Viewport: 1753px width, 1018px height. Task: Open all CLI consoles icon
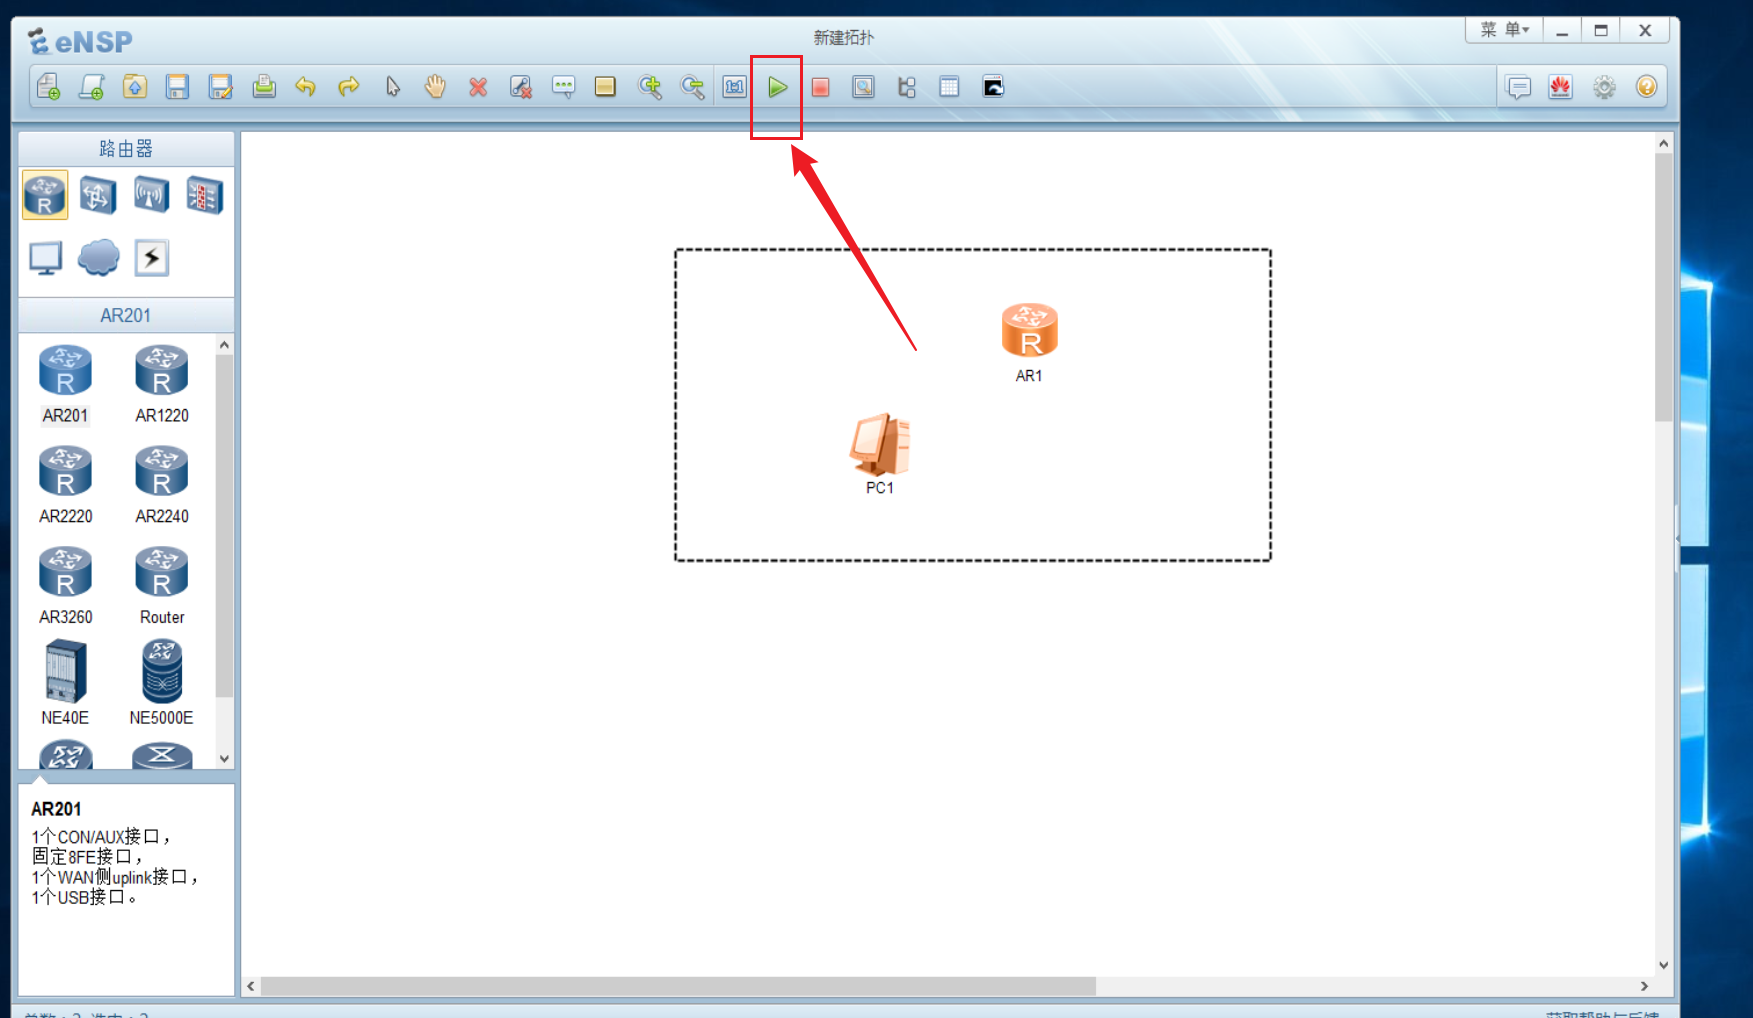pos(993,87)
